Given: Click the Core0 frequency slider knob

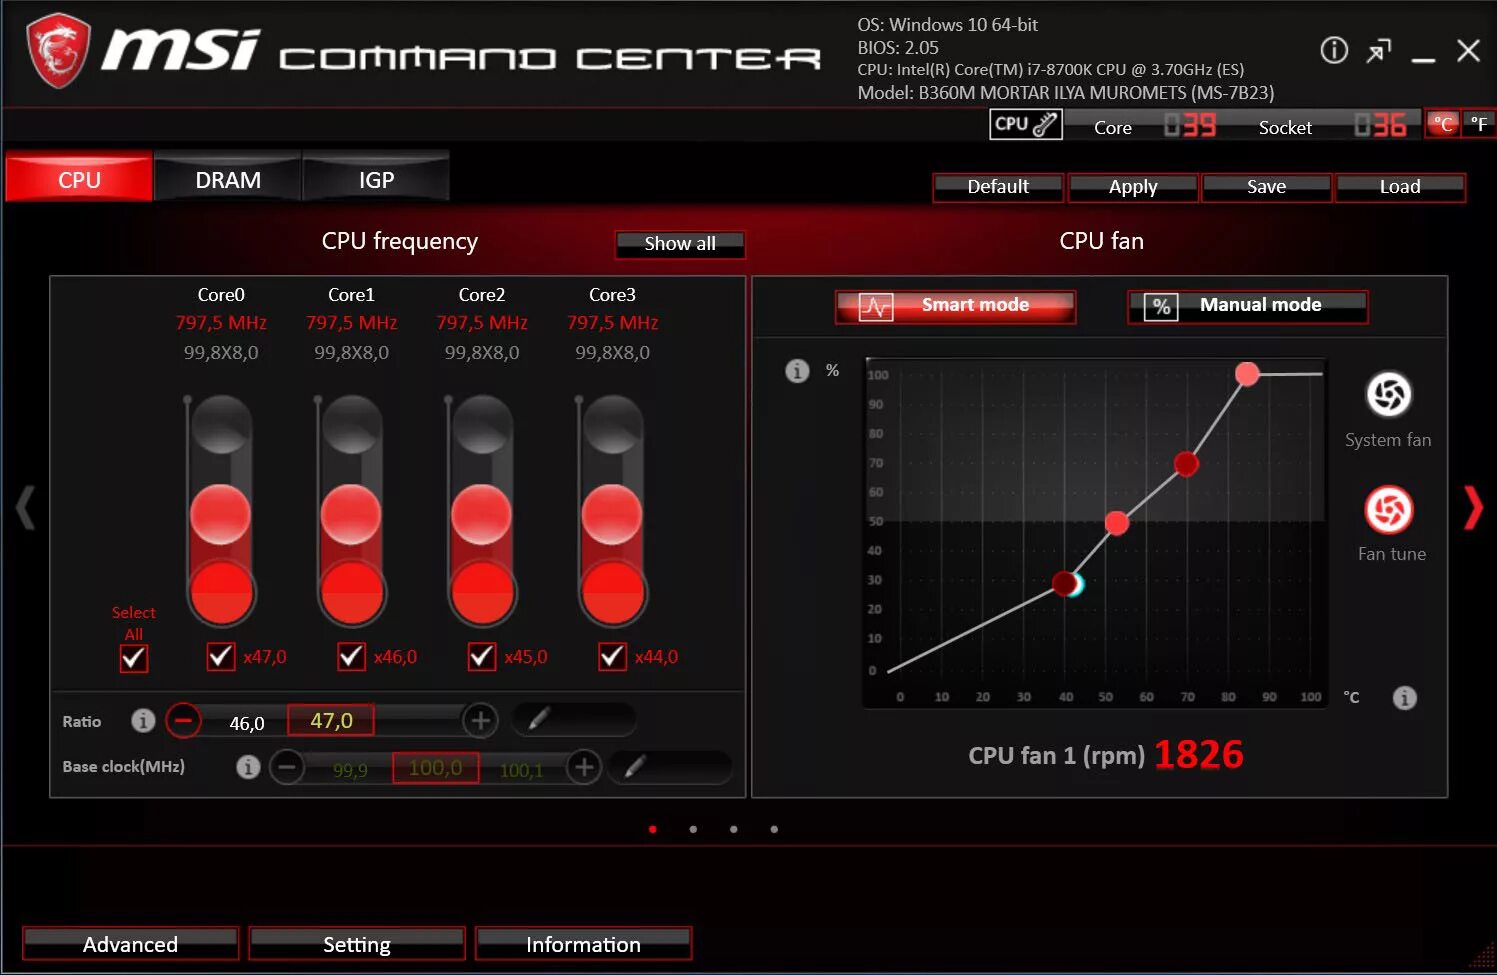Looking at the screenshot, I should [x=220, y=514].
